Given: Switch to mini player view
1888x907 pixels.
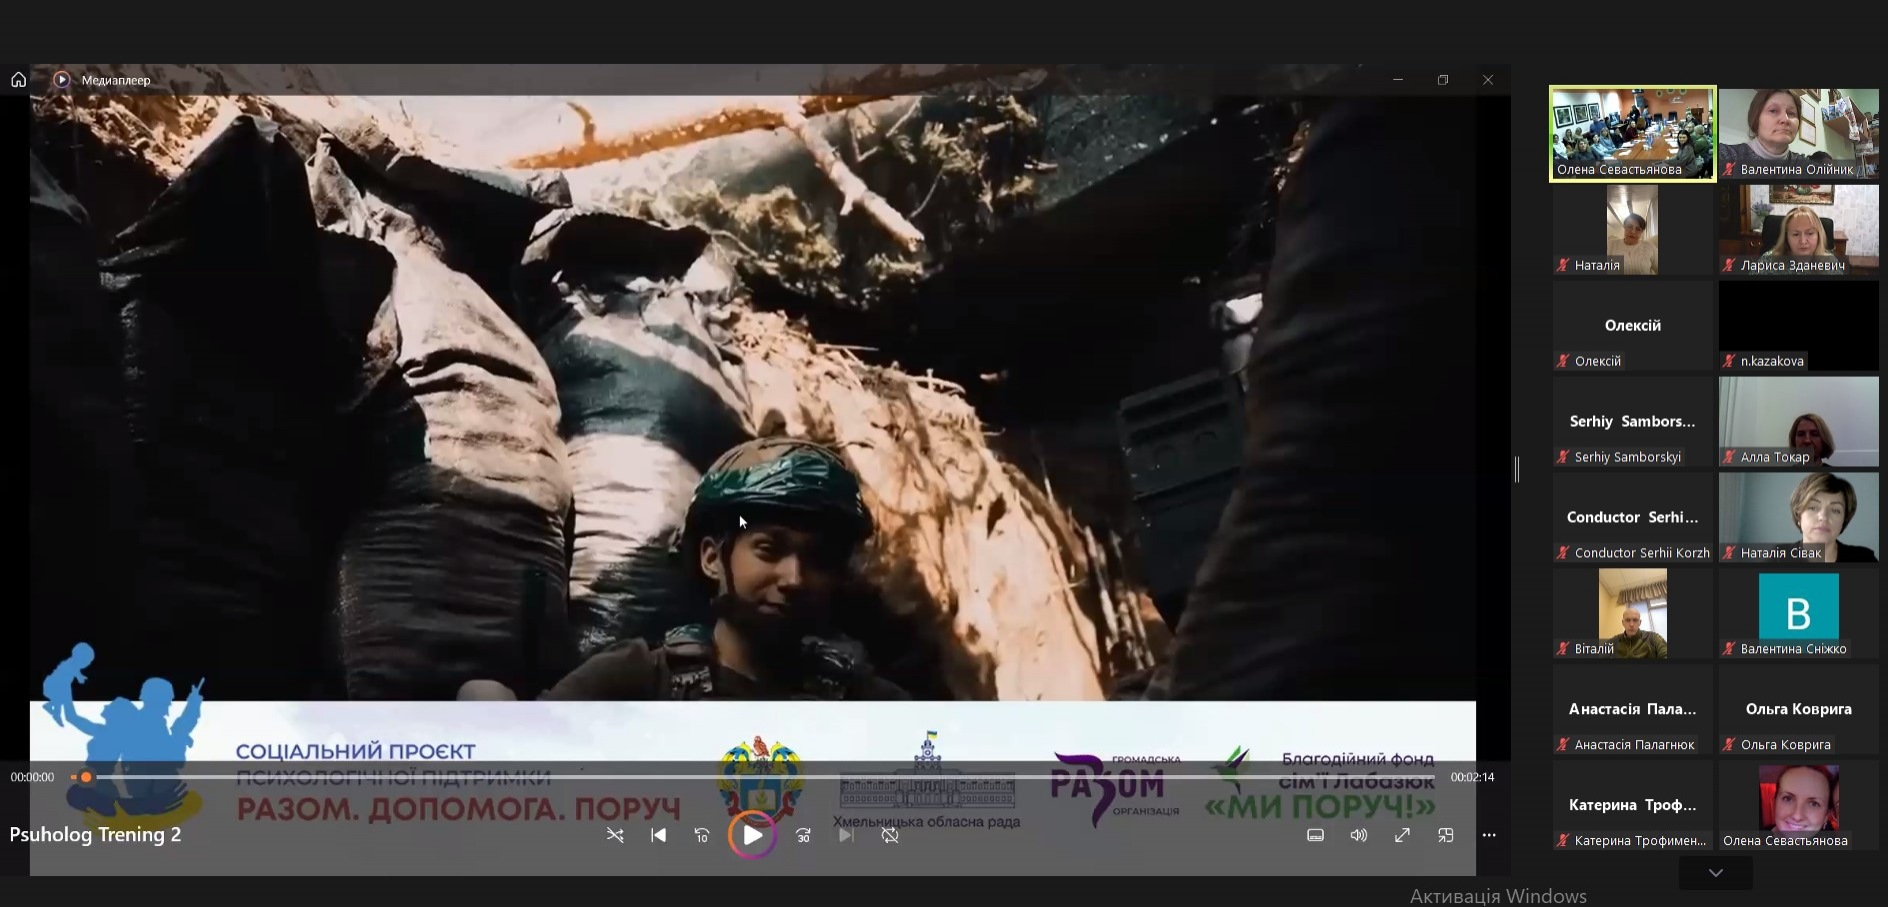Looking at the screenshot, I should tap(1445, 835).
